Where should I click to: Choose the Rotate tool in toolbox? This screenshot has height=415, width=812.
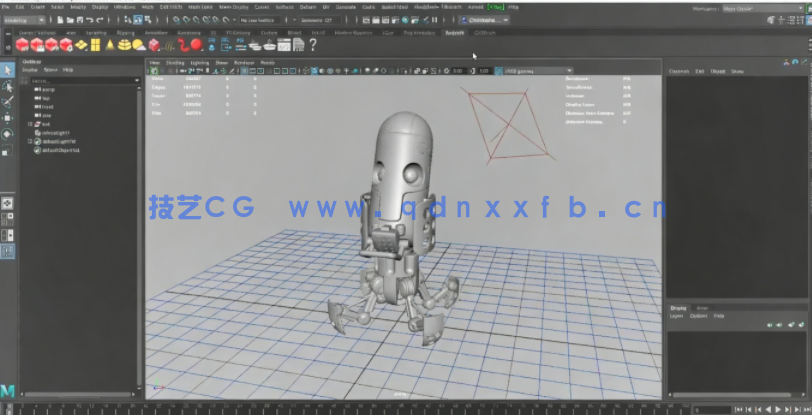click(8, 133)
